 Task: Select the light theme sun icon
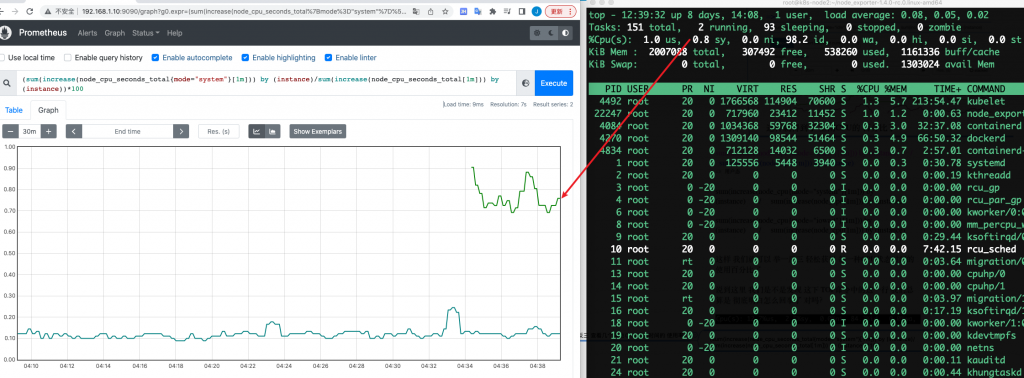coord(537,33)
